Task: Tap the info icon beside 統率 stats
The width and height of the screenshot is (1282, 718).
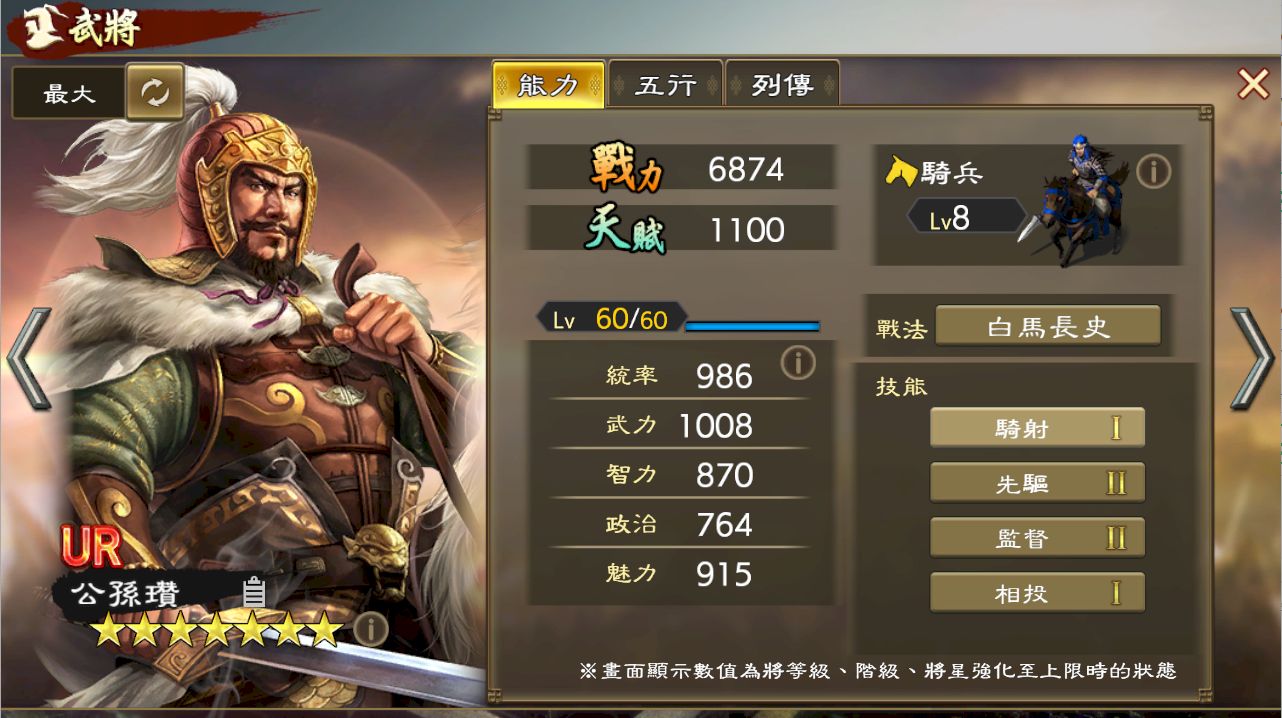Action: [x=797, y=362]
